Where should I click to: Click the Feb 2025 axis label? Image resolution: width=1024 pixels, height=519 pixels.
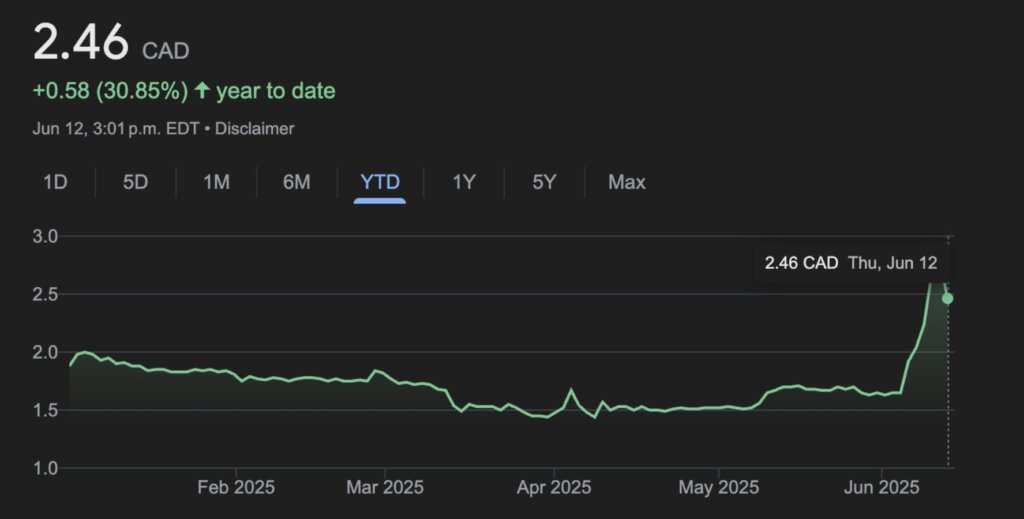(x=236, y=487)
